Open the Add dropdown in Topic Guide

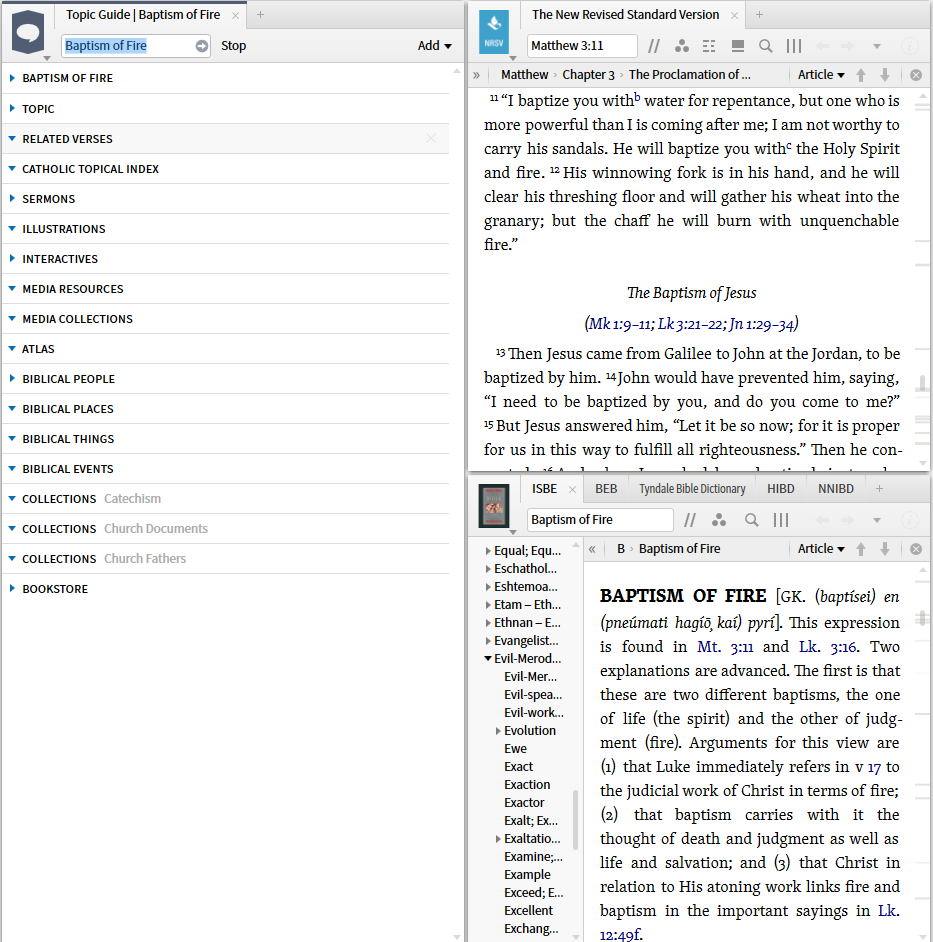pos(434,46)
